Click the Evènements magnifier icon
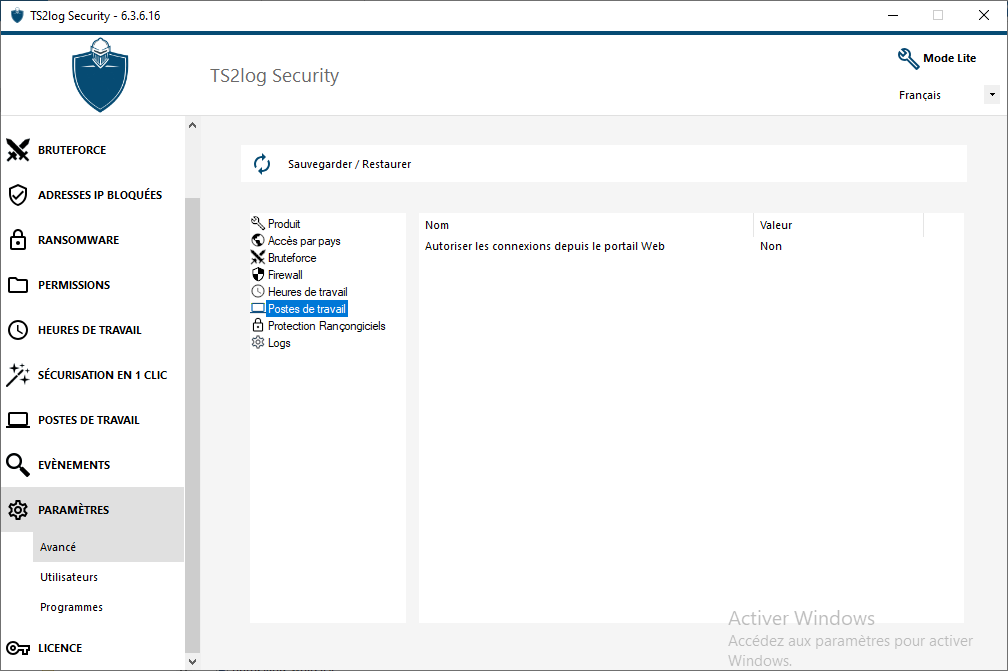Viewport: 1008px width, 671px height. [x=18, y=465]
